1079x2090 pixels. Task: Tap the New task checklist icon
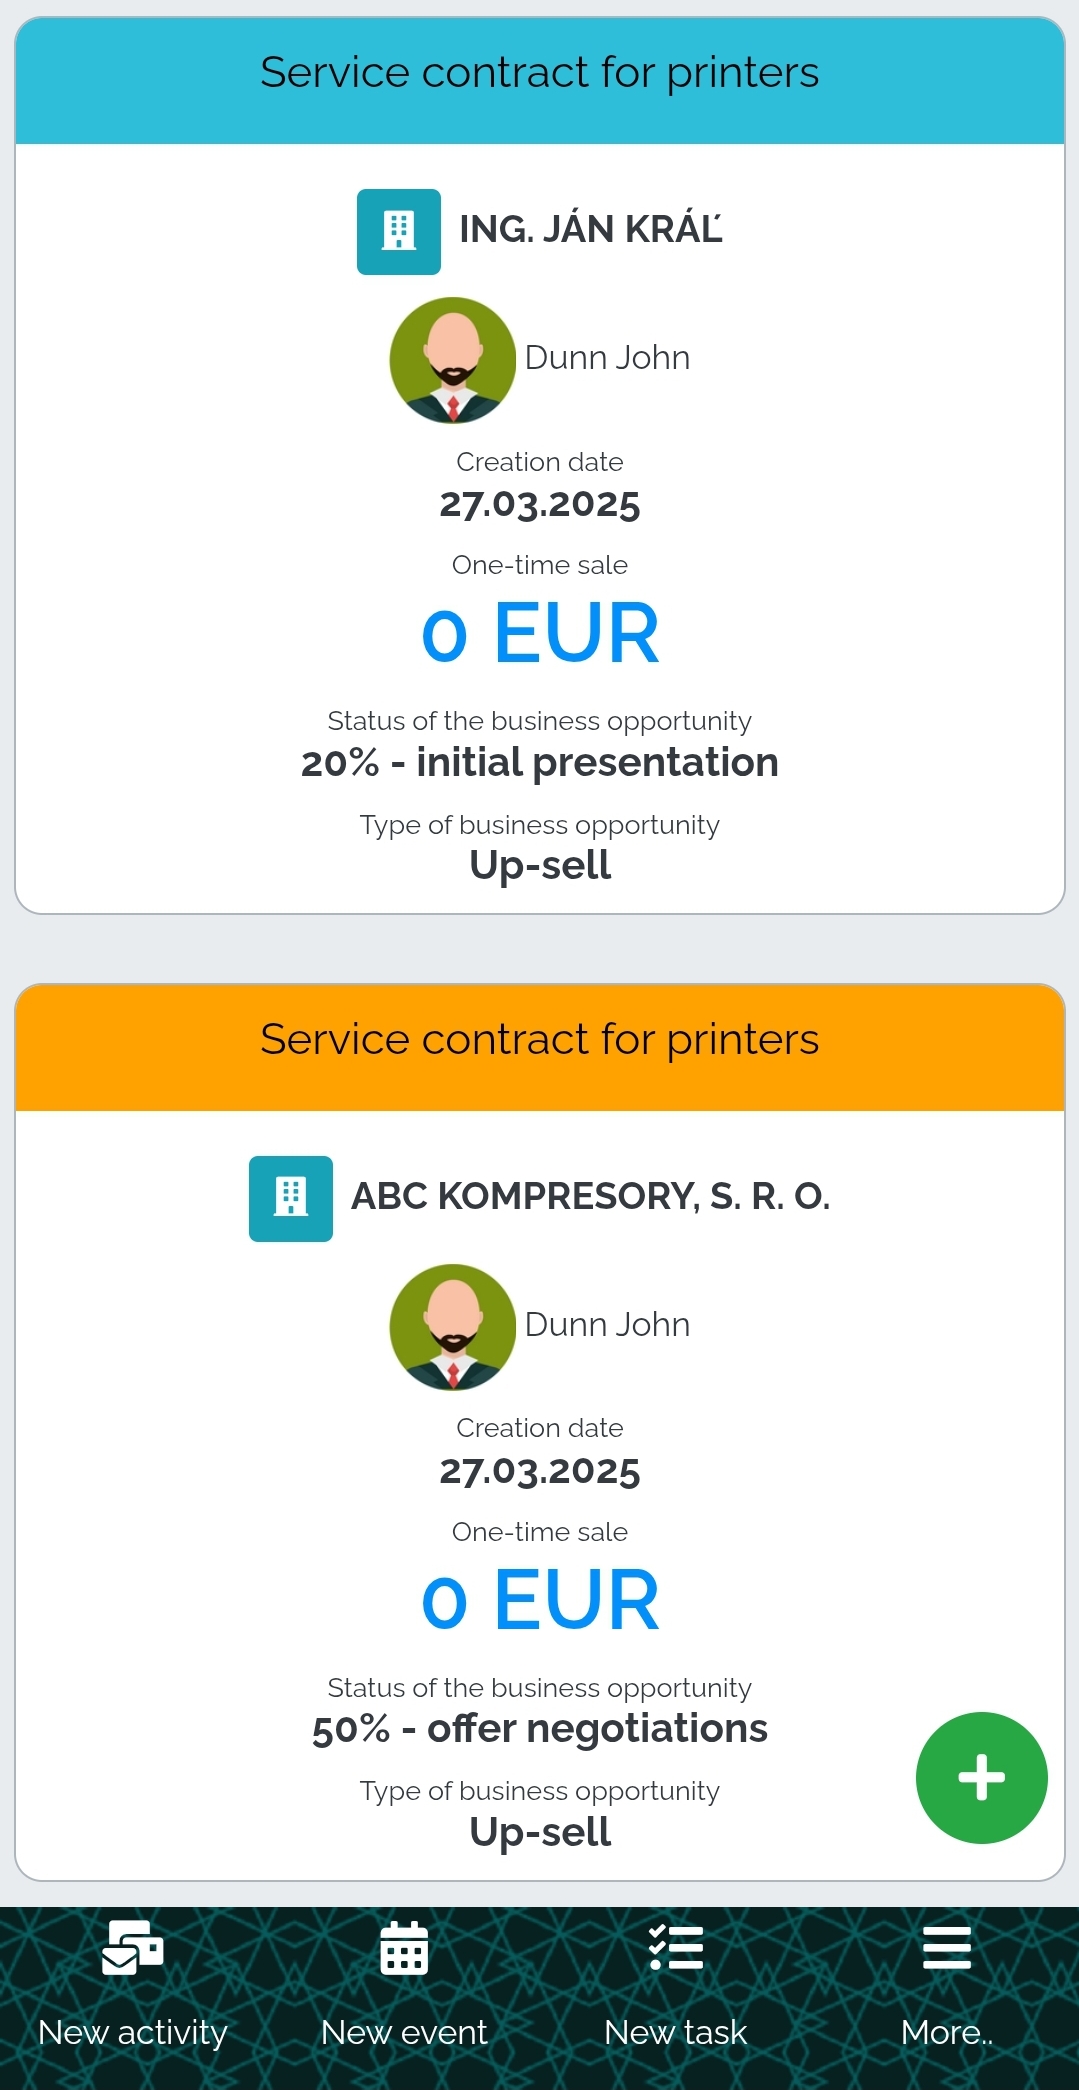676,1948
